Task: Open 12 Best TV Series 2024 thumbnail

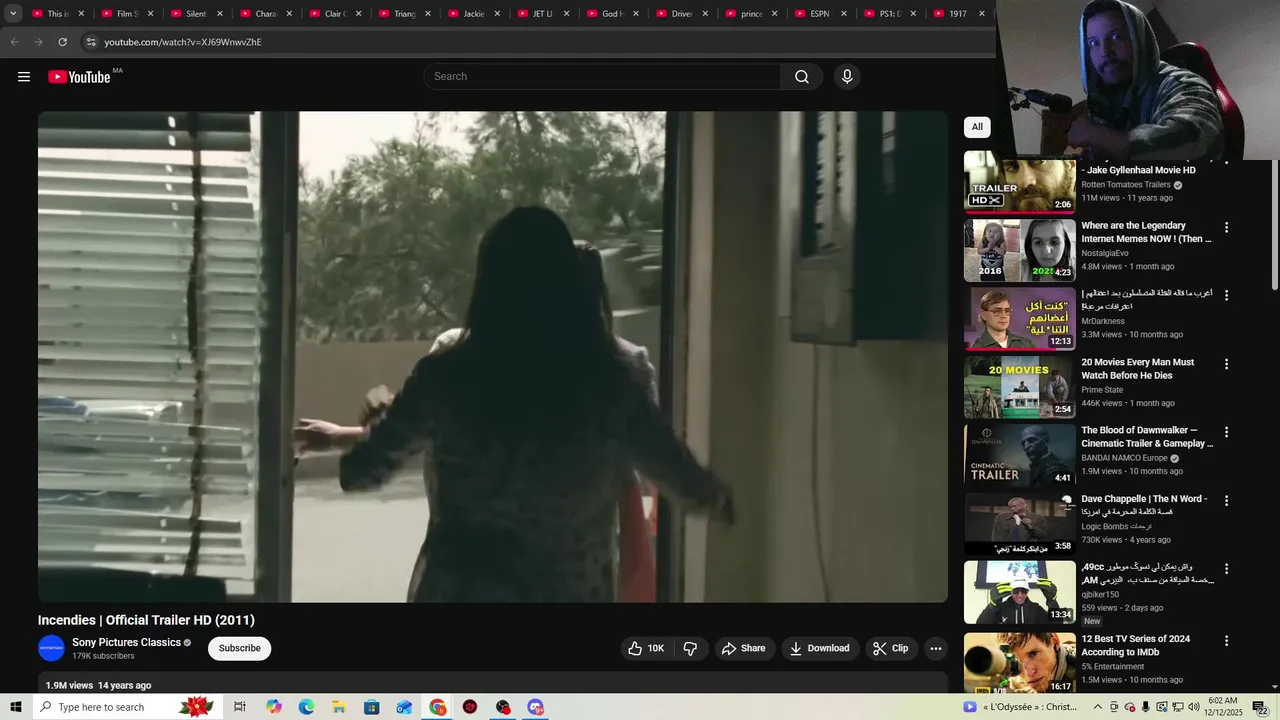Action: [1020, 663]
